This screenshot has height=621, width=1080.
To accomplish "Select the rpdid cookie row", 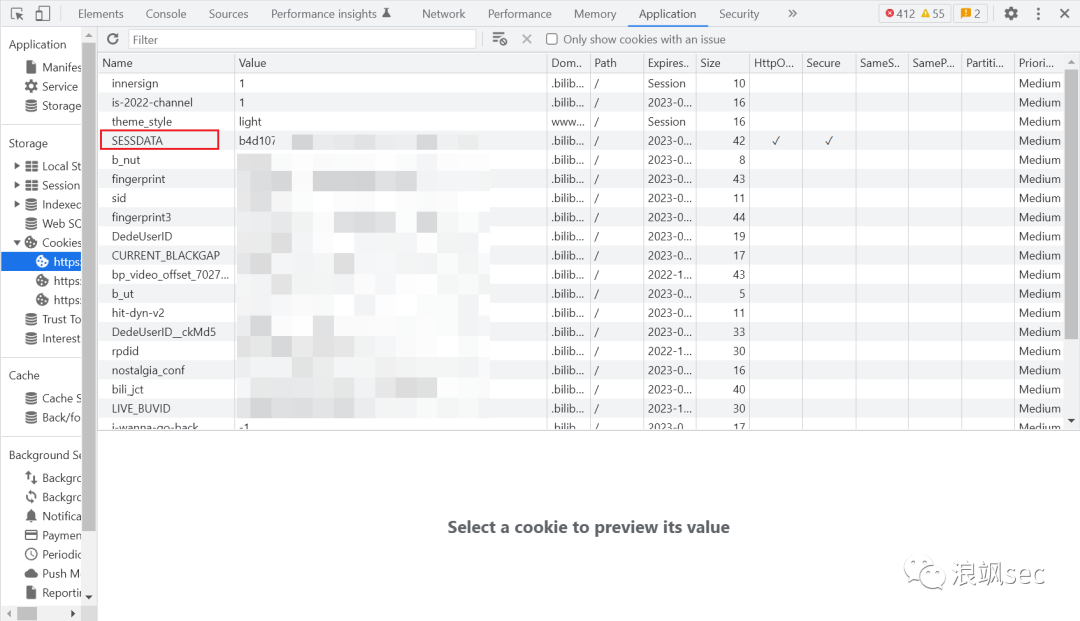I will pos(582,351).
